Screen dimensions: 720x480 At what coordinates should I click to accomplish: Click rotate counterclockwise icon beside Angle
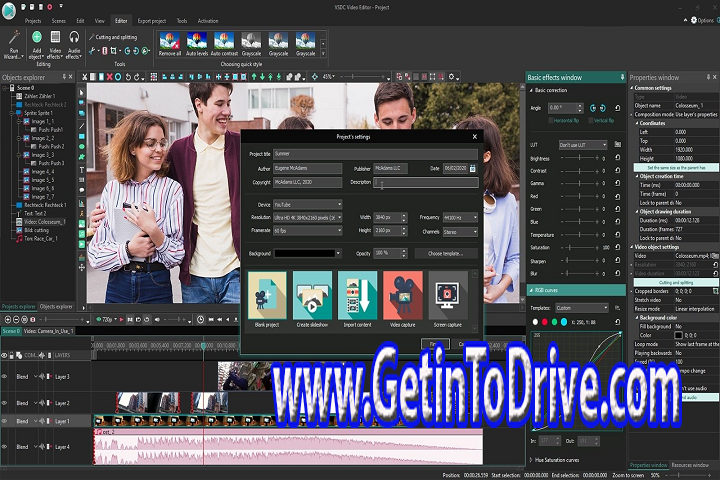pos(593,108)
